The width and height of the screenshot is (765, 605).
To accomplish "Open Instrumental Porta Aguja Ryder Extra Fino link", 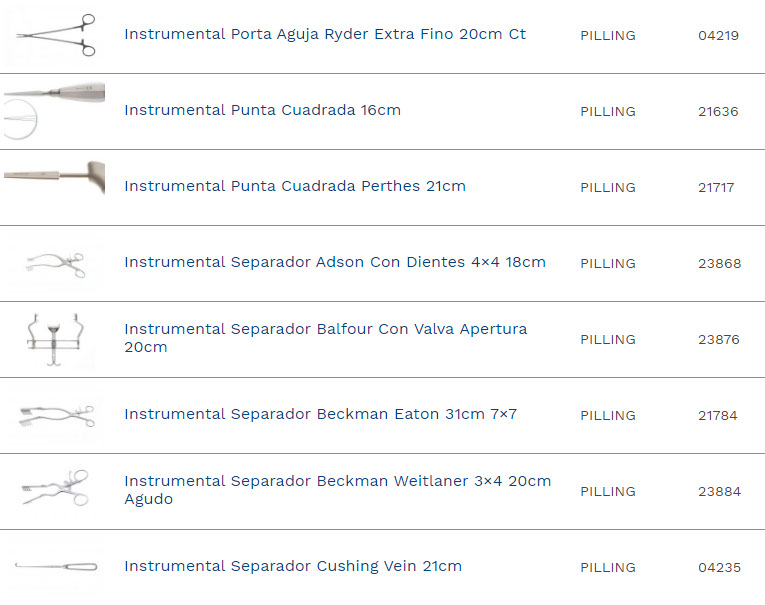I will (x=324, y=35).
